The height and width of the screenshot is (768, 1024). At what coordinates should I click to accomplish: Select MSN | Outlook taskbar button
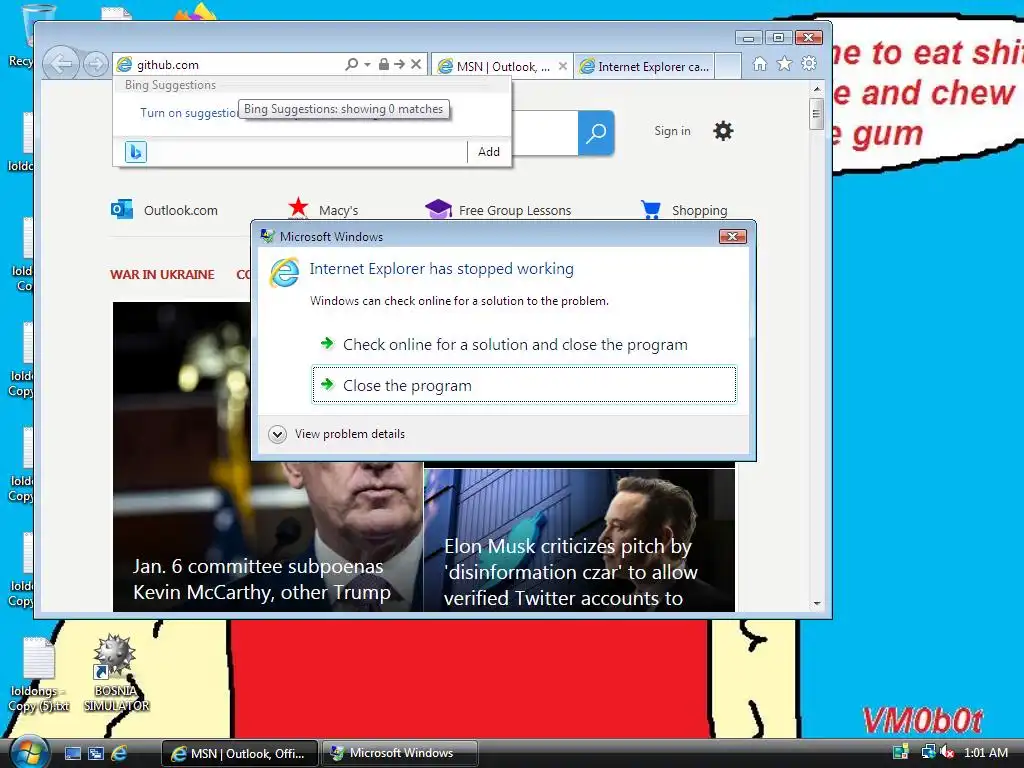(x=240, y=753)
